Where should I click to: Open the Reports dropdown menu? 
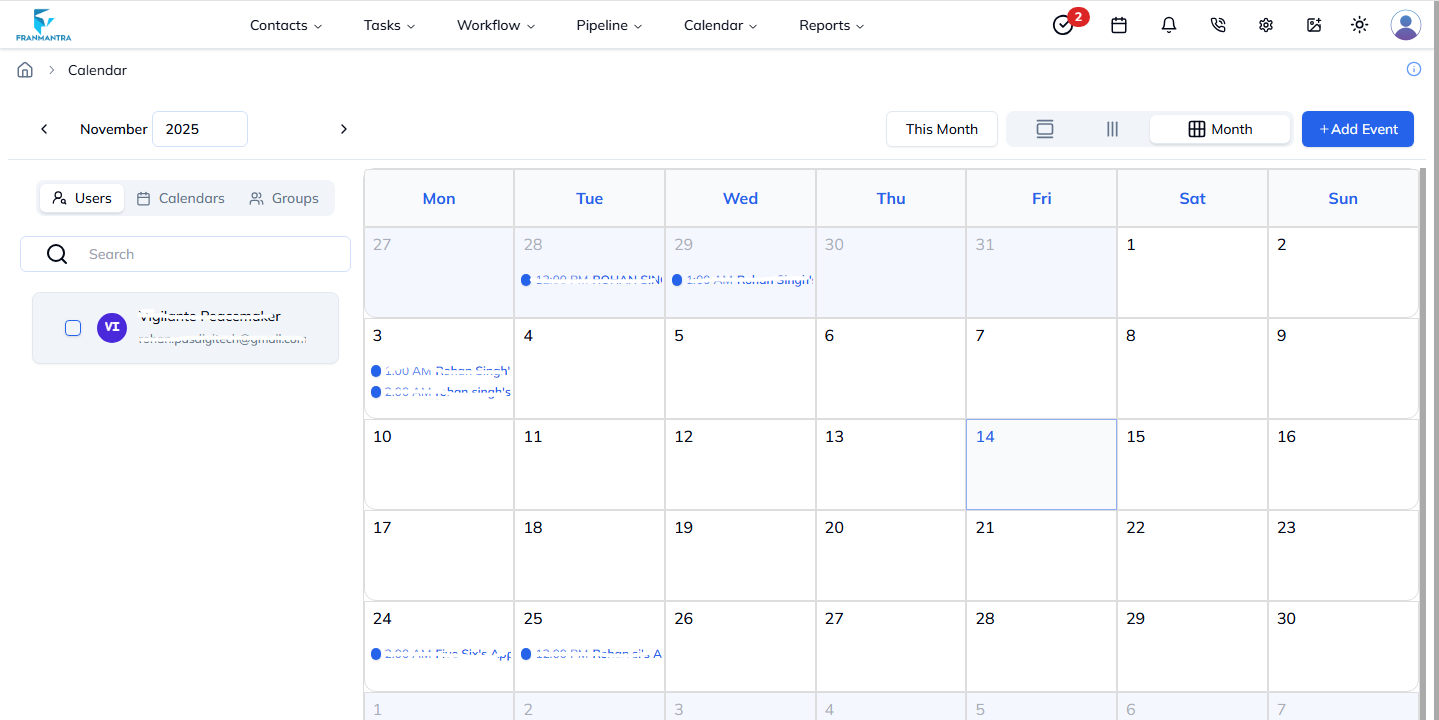830,25
